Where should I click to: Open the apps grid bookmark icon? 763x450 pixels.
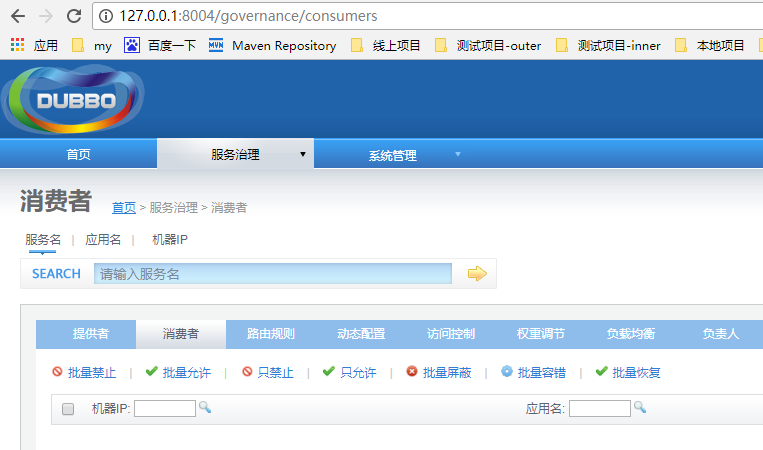(18, 45)
